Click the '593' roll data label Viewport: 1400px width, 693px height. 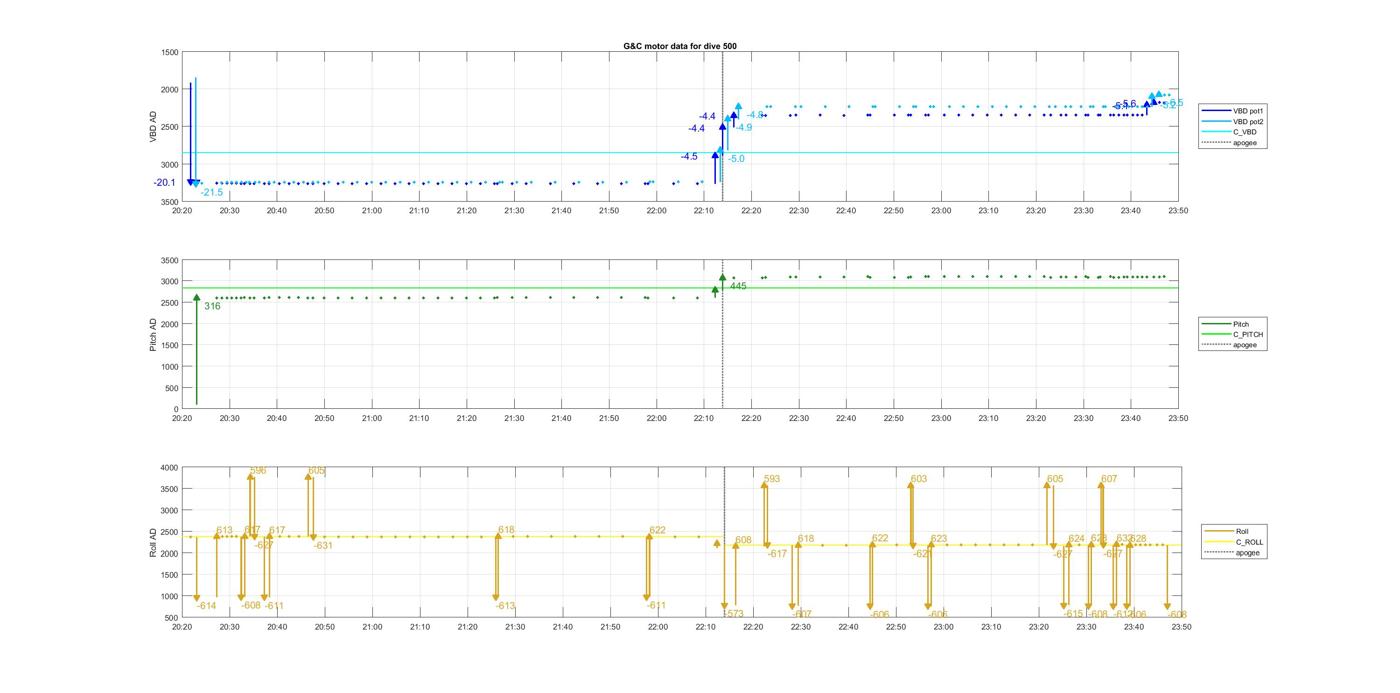[x=771, y=480]
